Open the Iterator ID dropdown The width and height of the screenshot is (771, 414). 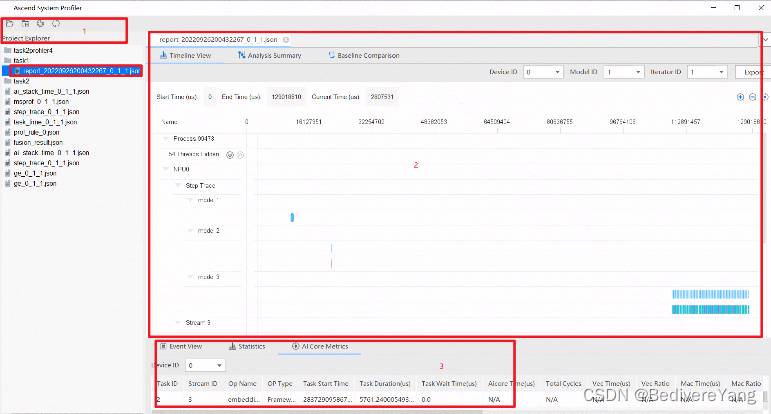pyautogui.click(x=707, y=72)
